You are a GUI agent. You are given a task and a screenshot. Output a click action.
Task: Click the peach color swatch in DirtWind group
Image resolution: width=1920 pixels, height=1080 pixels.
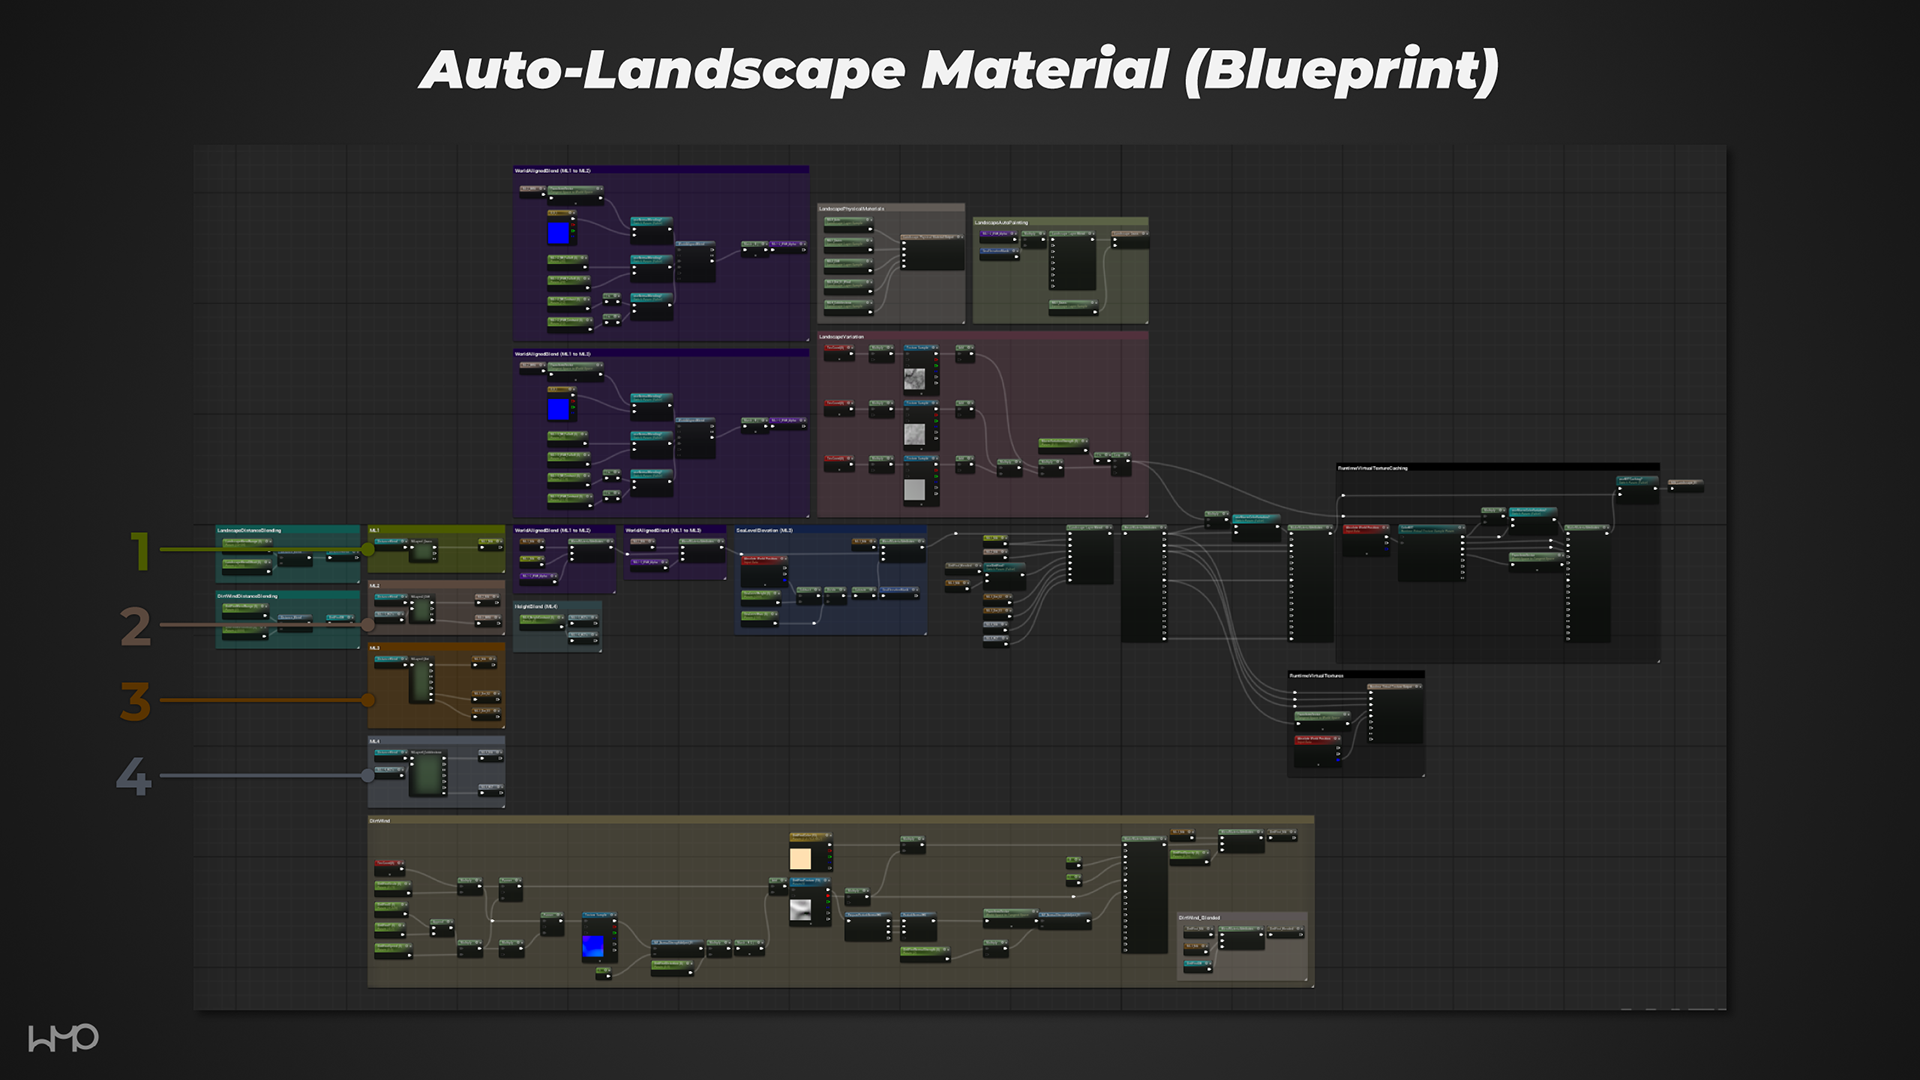coord(801,859)
